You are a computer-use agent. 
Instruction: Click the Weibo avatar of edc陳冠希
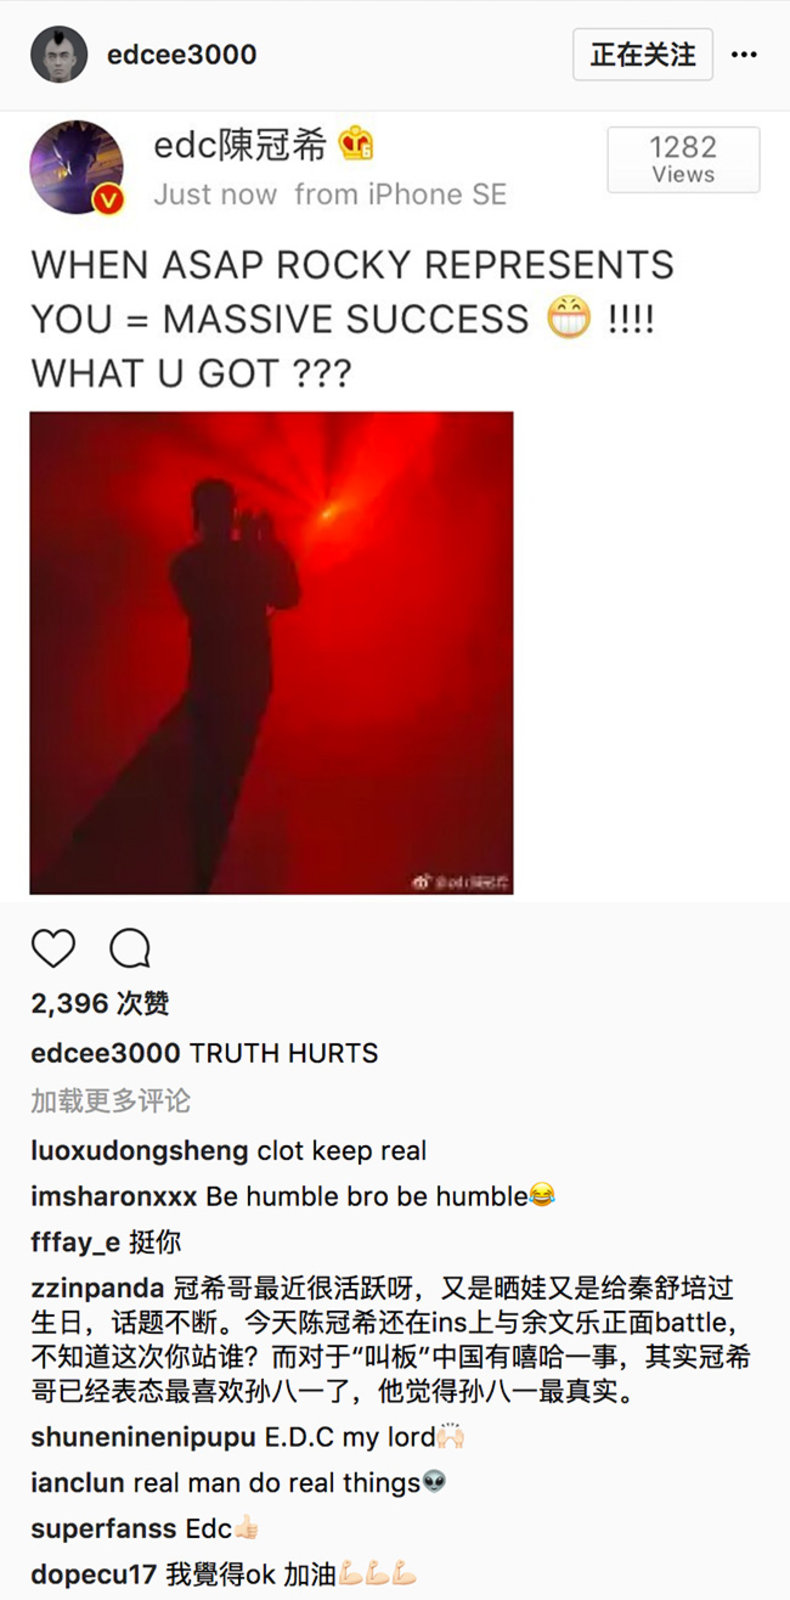[x=77, y=168]
